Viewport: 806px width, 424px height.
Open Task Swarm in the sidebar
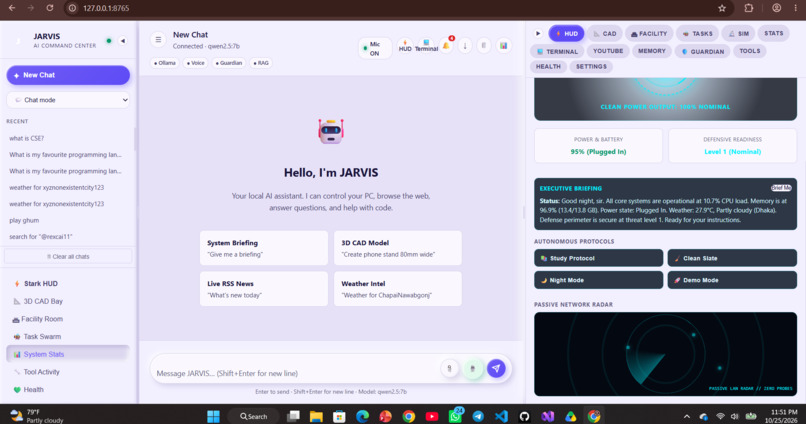point(68,337)
